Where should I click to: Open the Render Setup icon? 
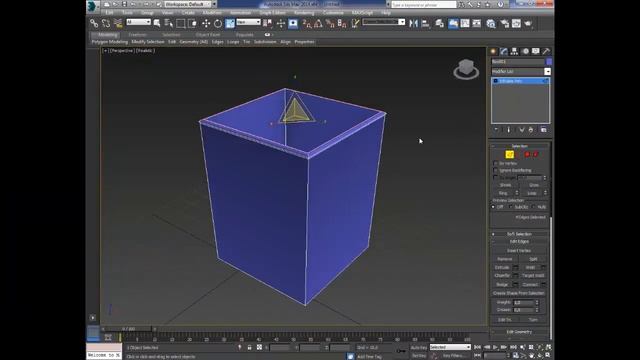click(x=504, y=23)
